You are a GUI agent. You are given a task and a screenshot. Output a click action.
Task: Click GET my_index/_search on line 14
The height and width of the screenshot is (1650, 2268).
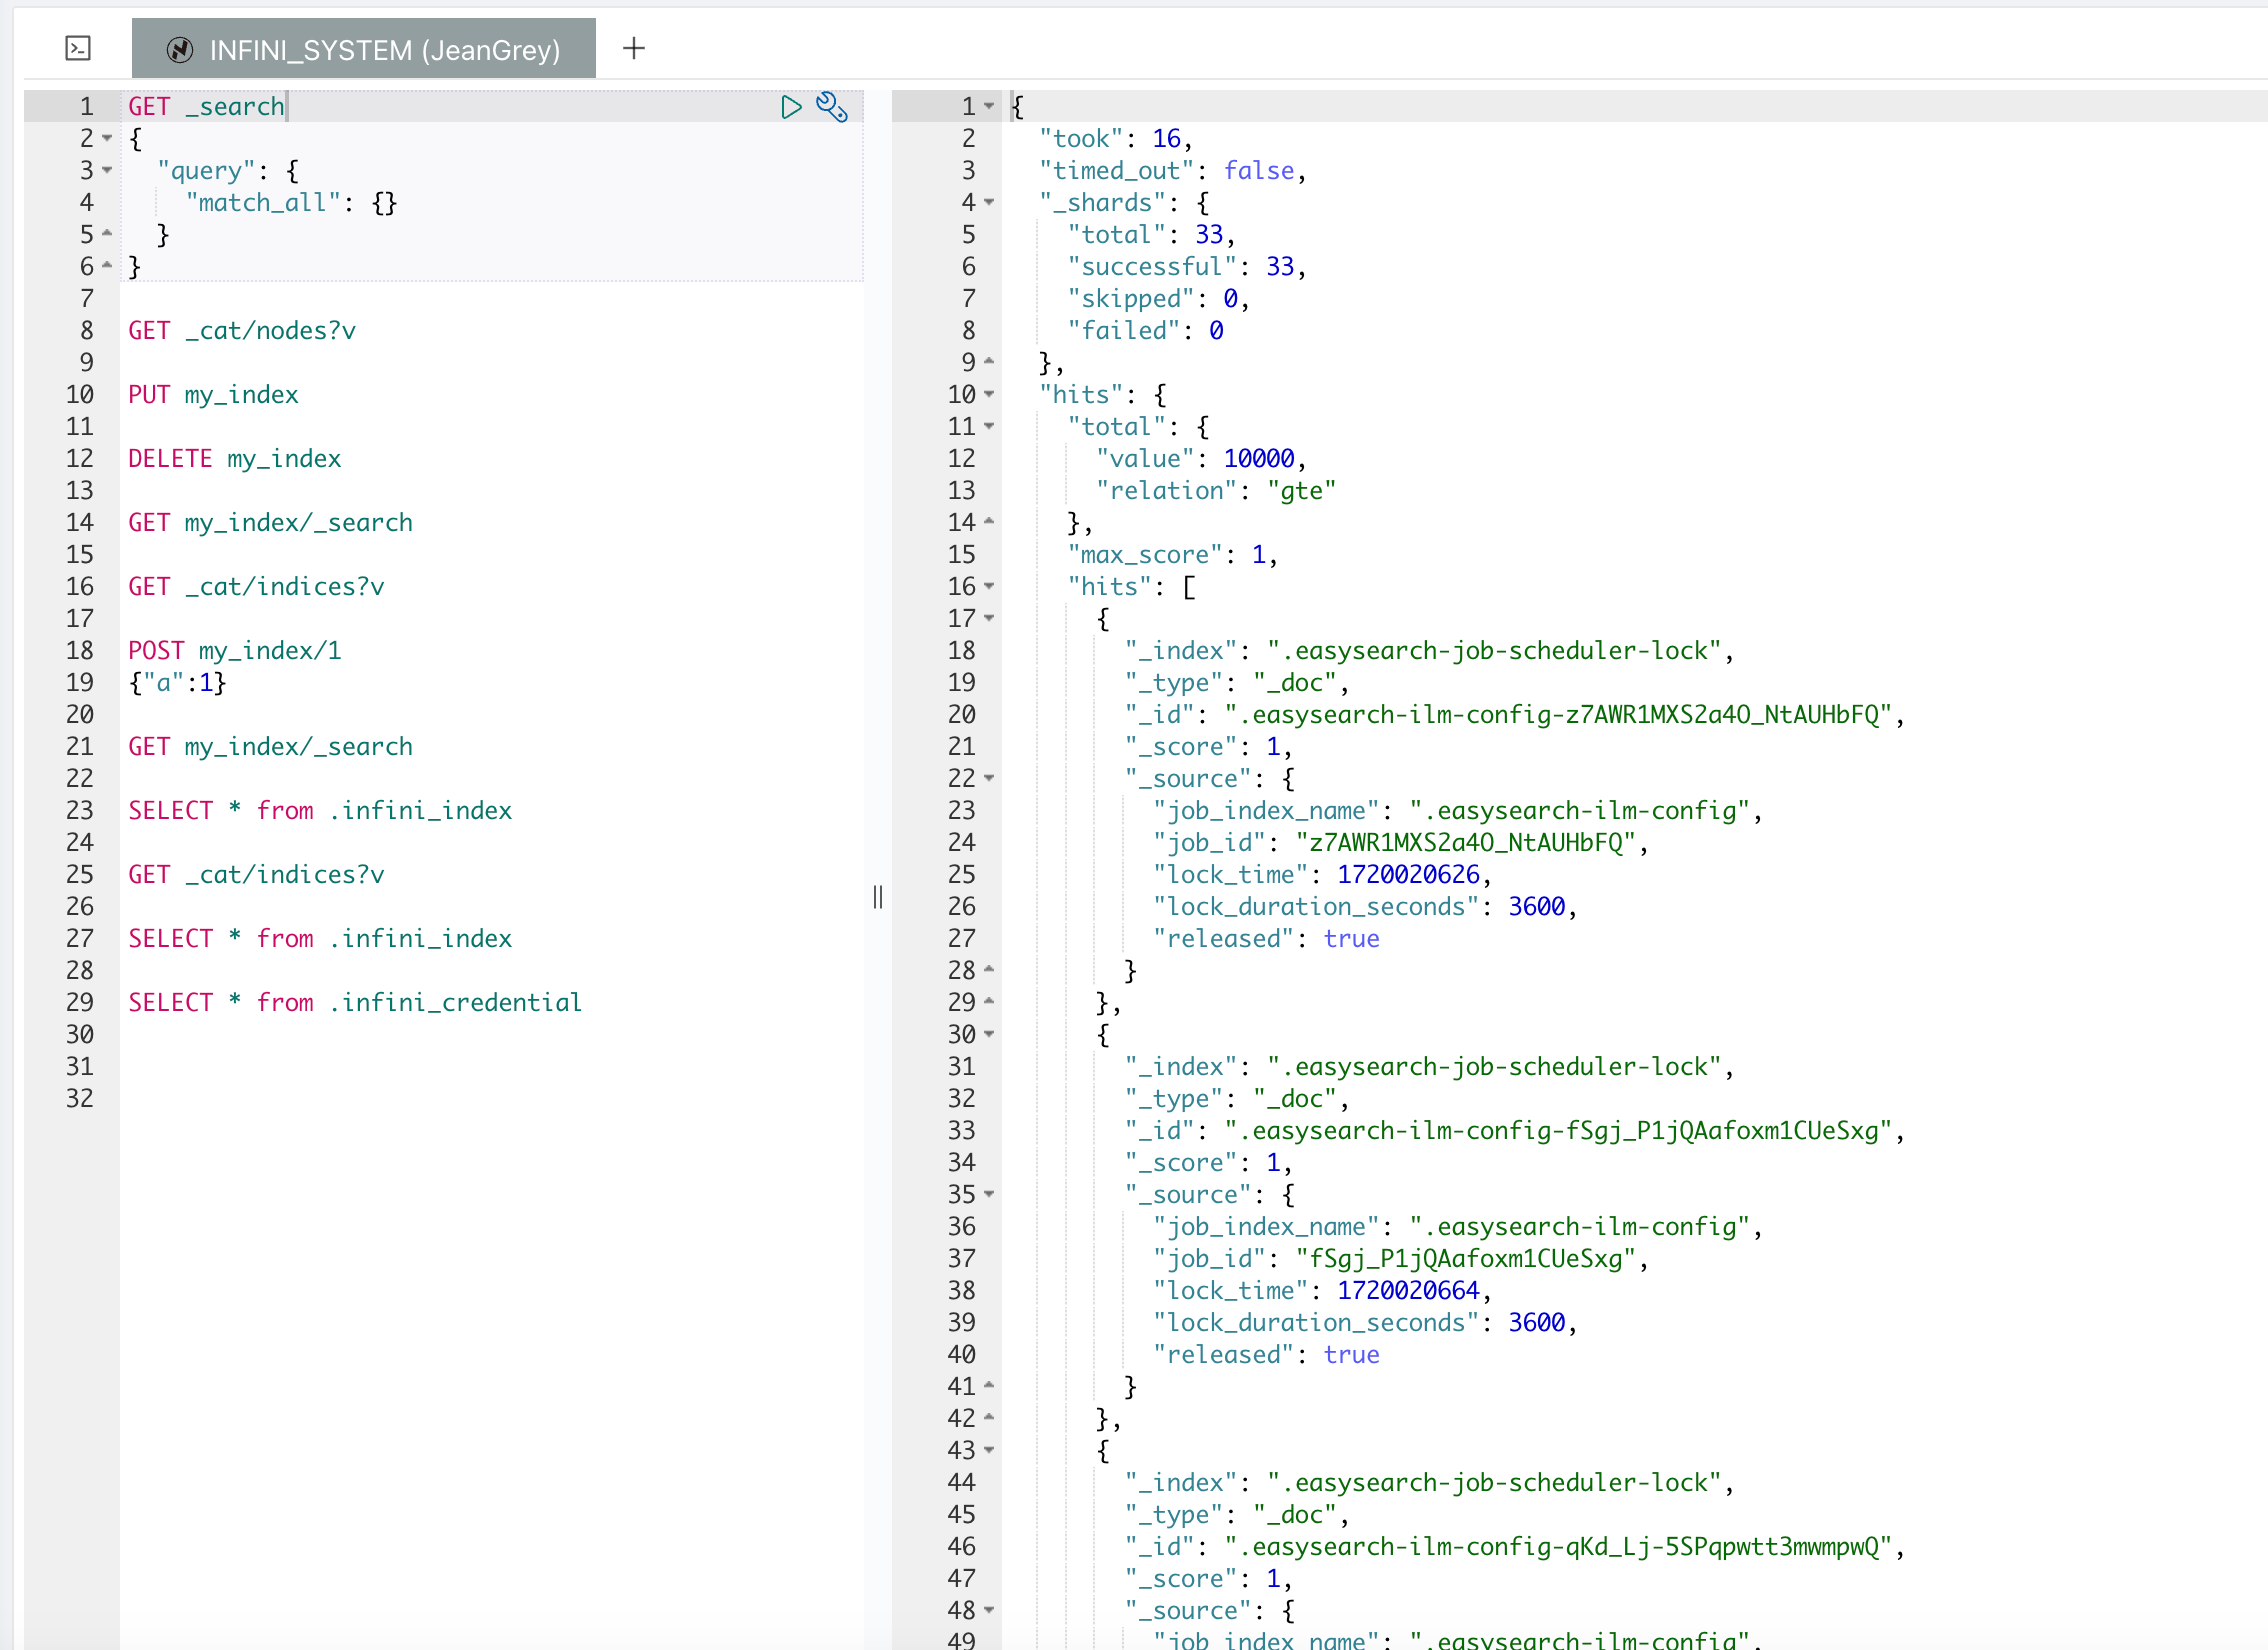270,523
